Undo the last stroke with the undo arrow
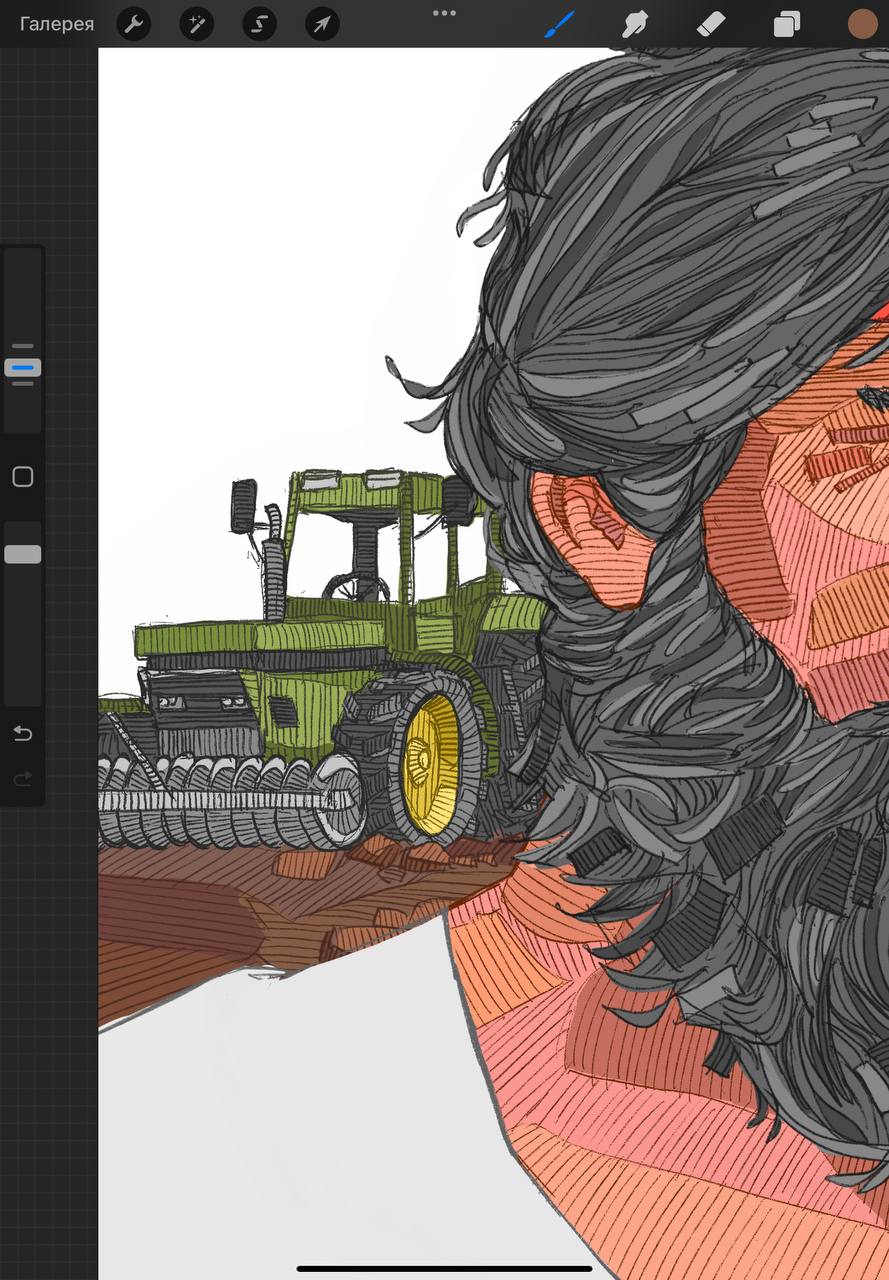This screenshot has height=1280, width=889. [23, 734]
